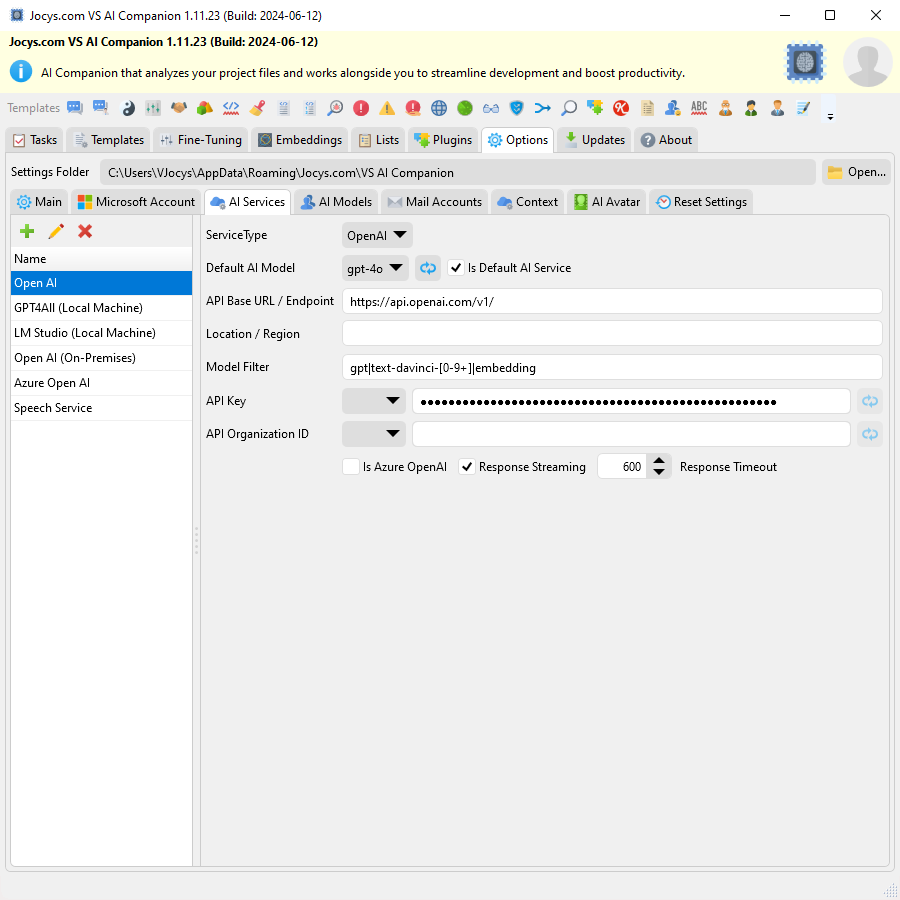Click the Open... folder button
This screenshot has height=900, width=900.
[856, 171]
